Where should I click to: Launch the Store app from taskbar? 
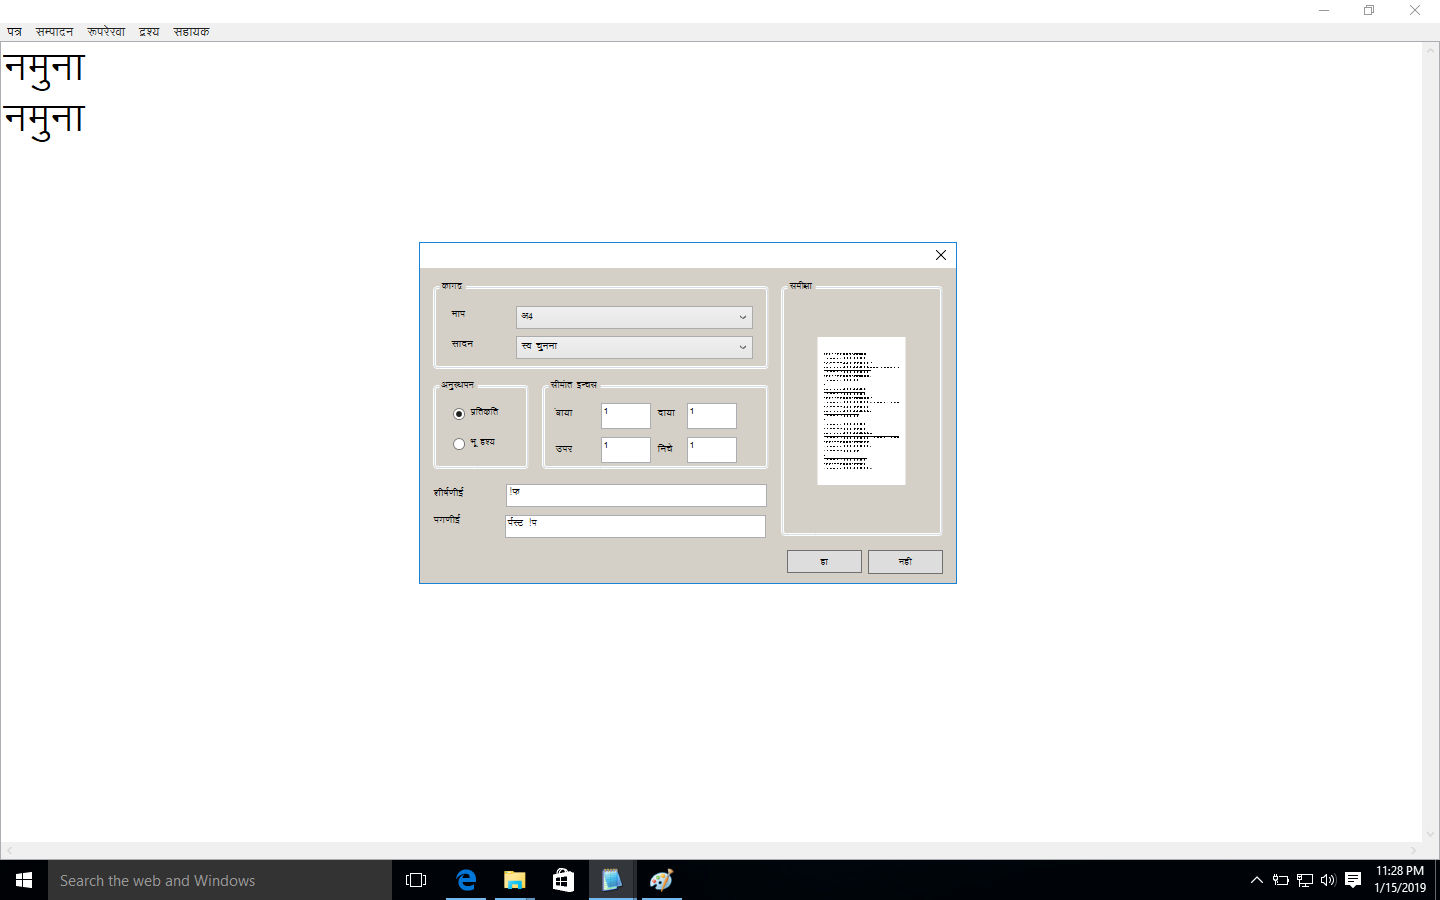point(563,880)
